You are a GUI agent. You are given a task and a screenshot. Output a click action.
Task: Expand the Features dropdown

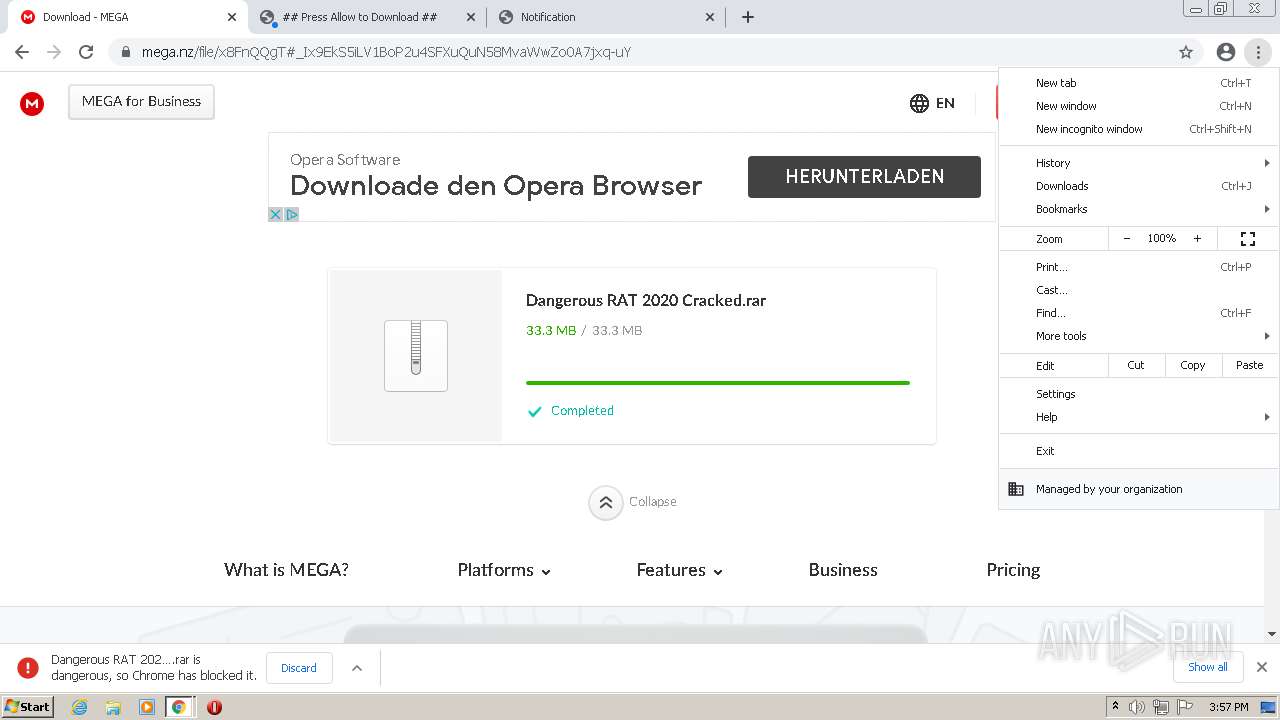(x=680, y=570)
